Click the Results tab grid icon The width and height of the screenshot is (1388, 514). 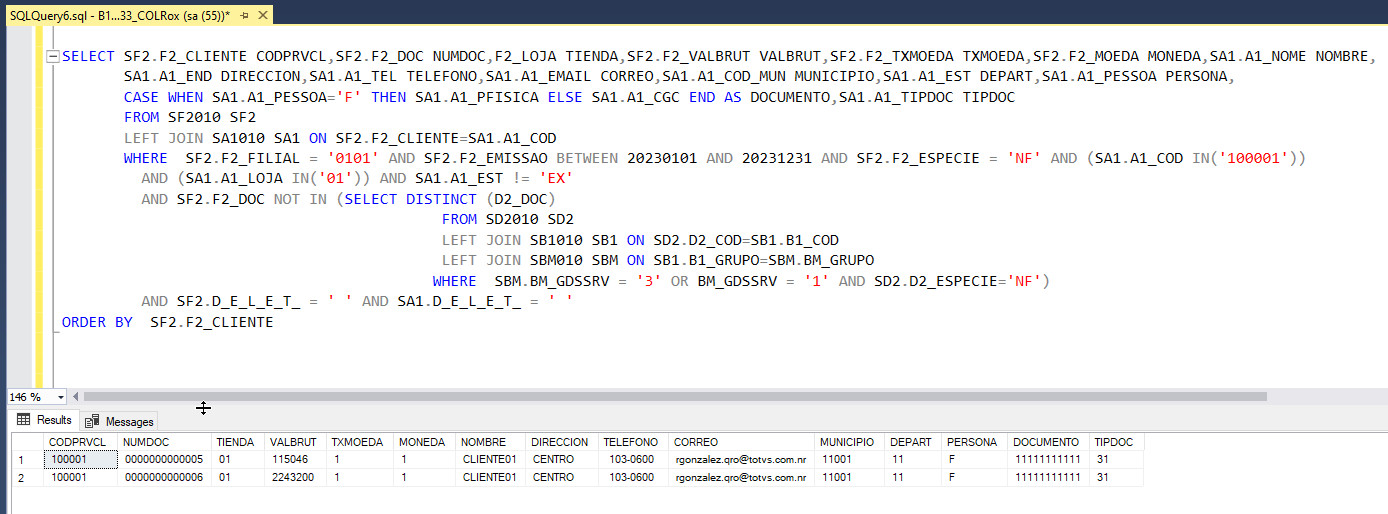(24, 420)
